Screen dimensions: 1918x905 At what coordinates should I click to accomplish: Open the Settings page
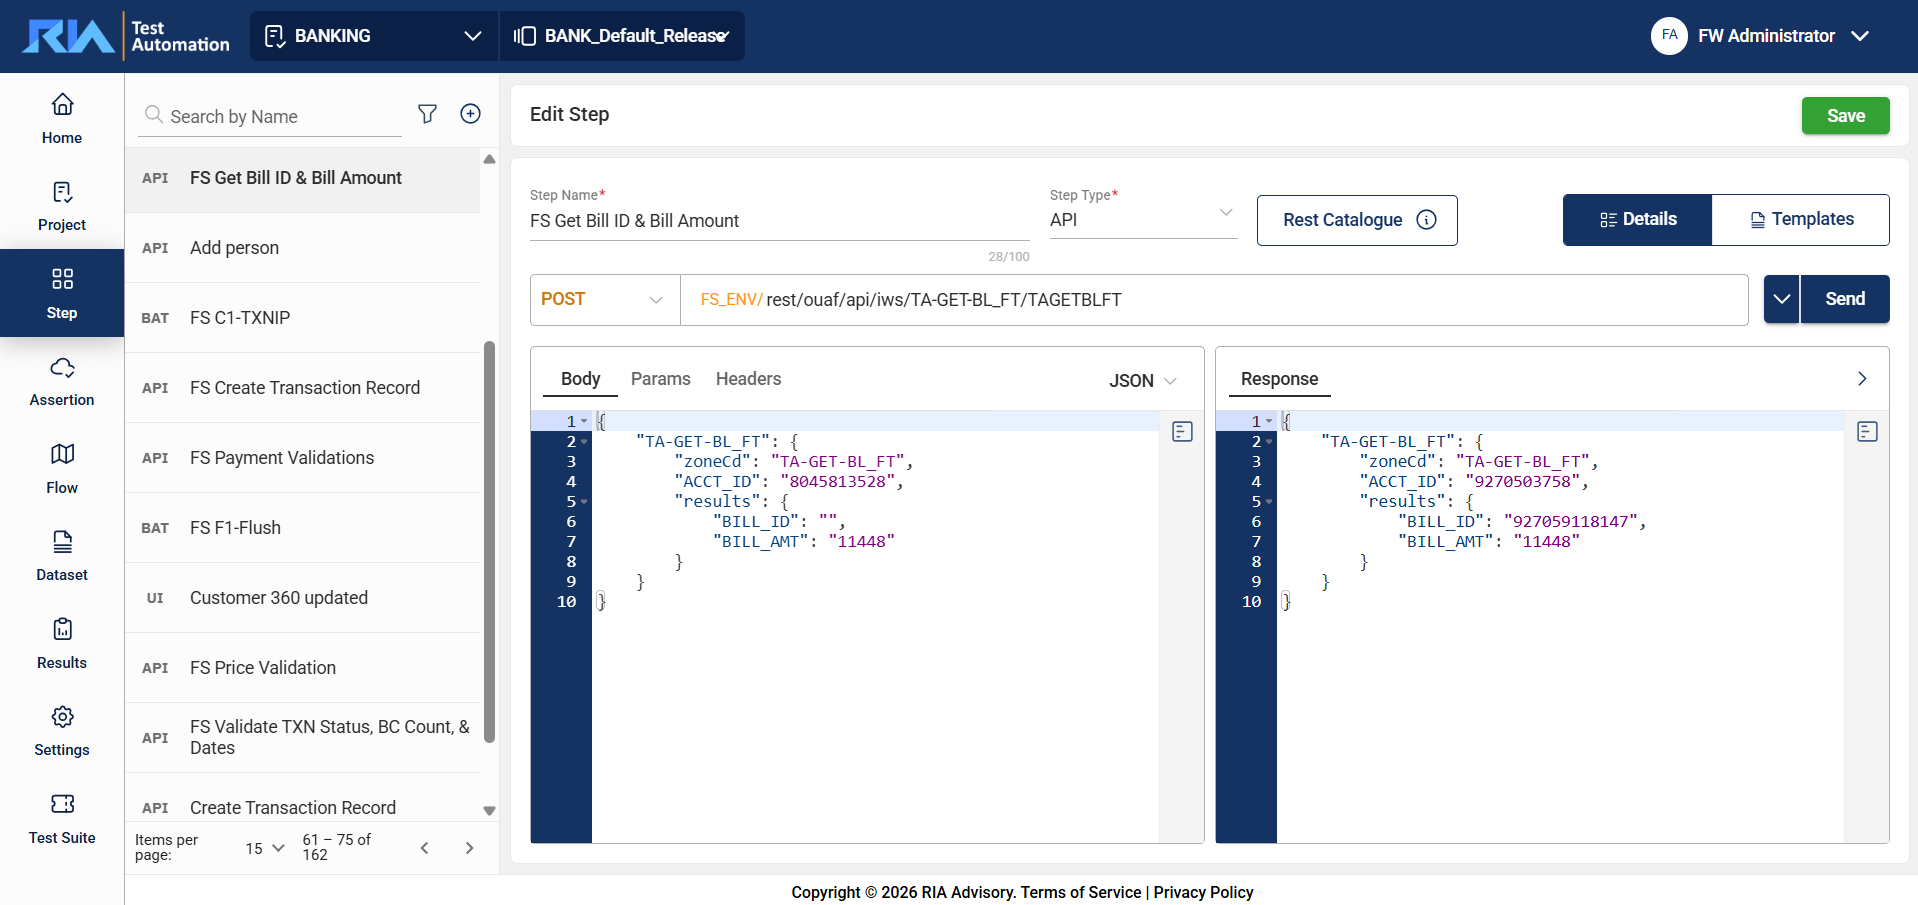point(62,731)
